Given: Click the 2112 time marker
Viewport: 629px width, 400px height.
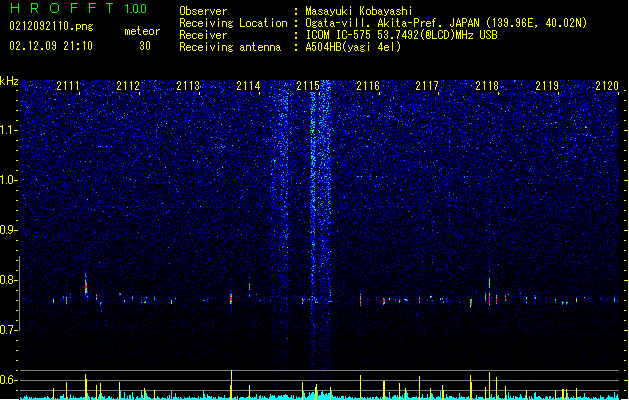Looking at the screenshot, I should (x=128, y=85).
